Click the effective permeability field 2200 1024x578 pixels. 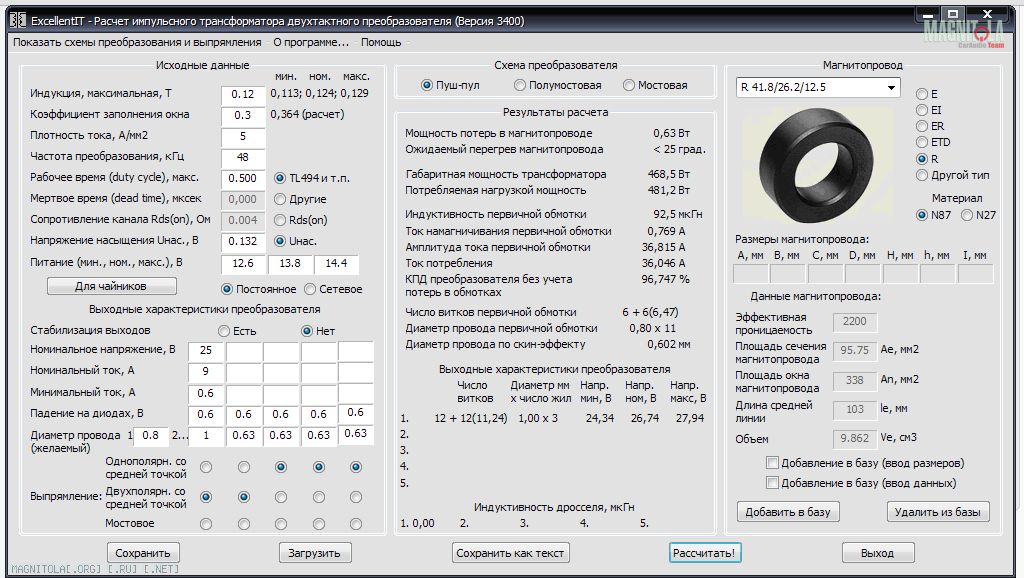[855, 321]
